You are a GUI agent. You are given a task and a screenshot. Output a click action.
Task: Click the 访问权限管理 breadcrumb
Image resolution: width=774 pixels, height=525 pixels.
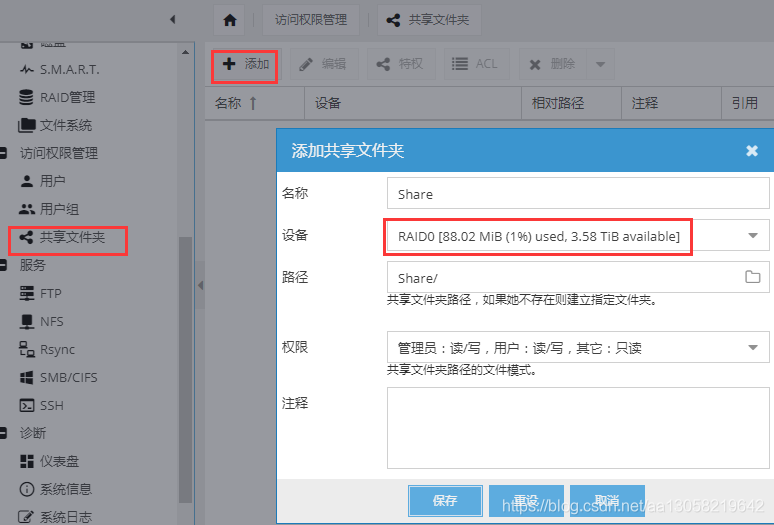pos(311,20)
